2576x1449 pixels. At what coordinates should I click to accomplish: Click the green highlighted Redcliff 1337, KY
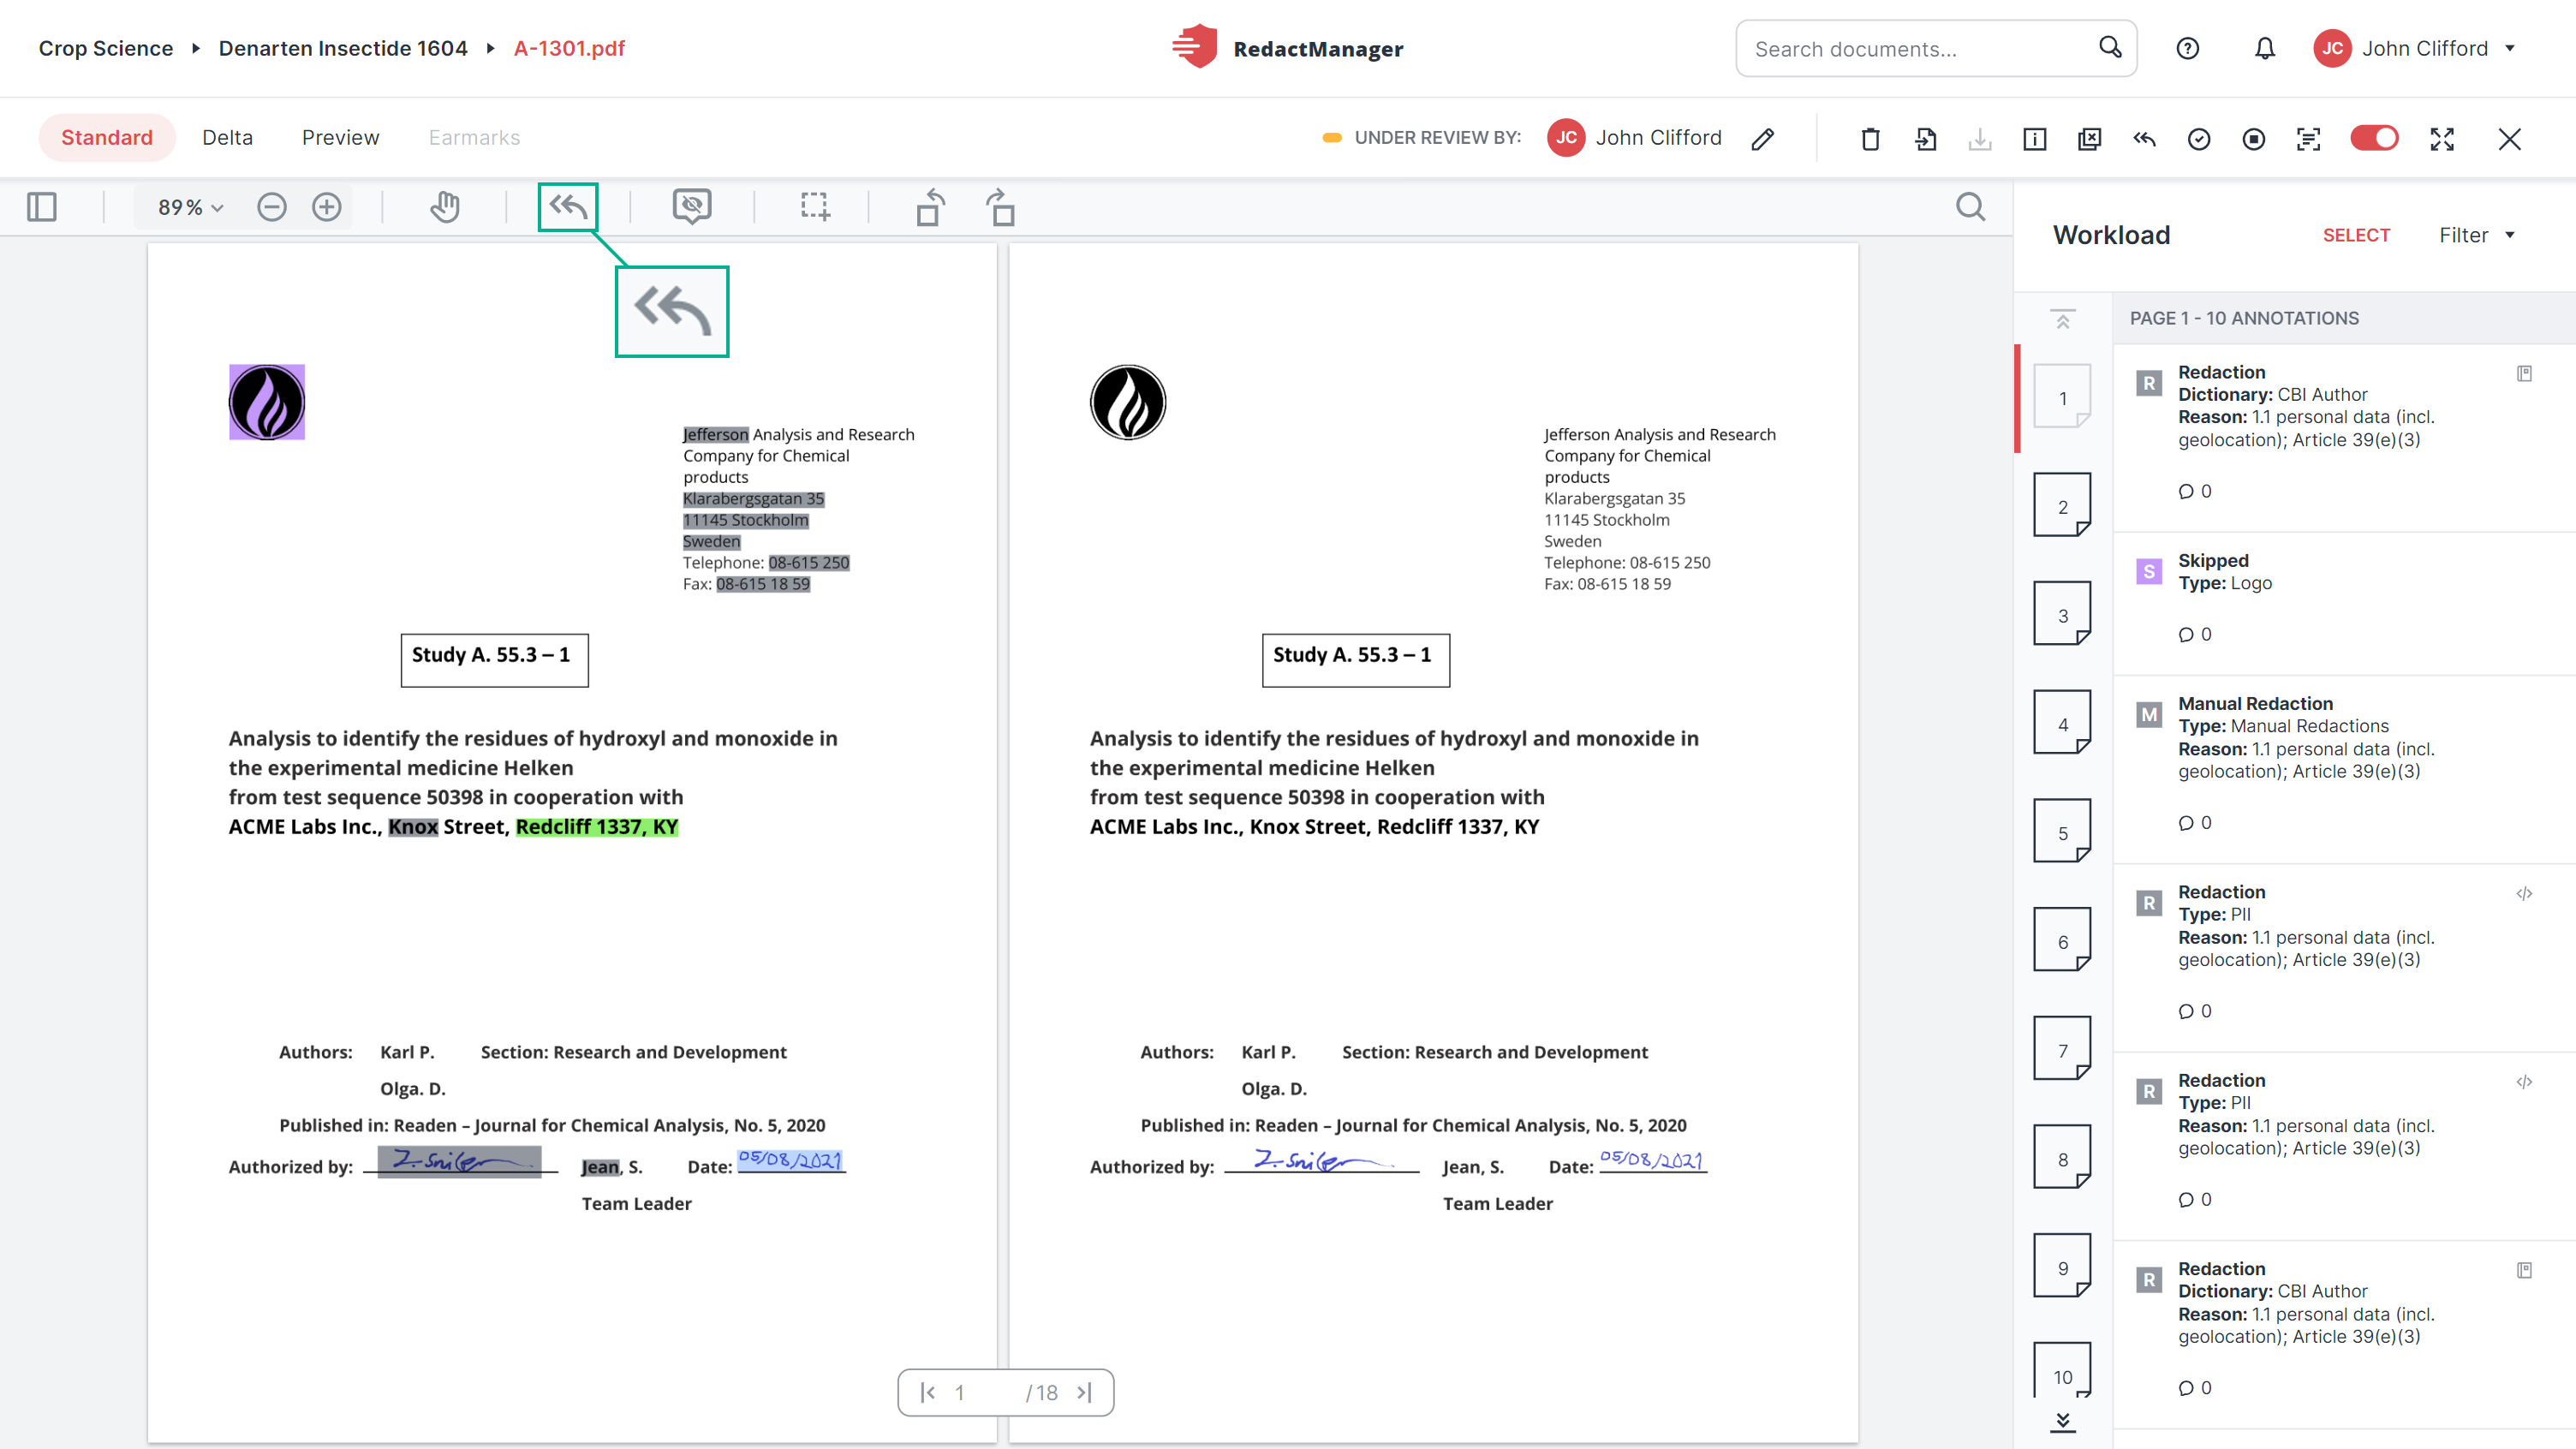597,826
